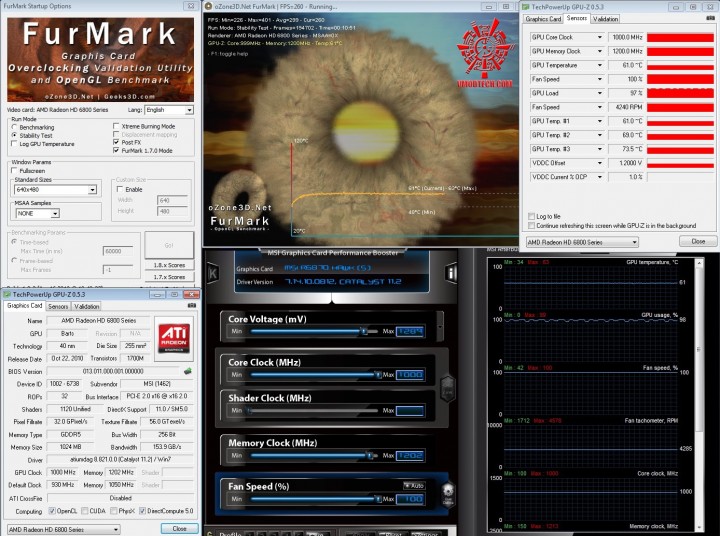
Task: Check the Log to file option
Action: pyautogui.click(x=532, y=216)
